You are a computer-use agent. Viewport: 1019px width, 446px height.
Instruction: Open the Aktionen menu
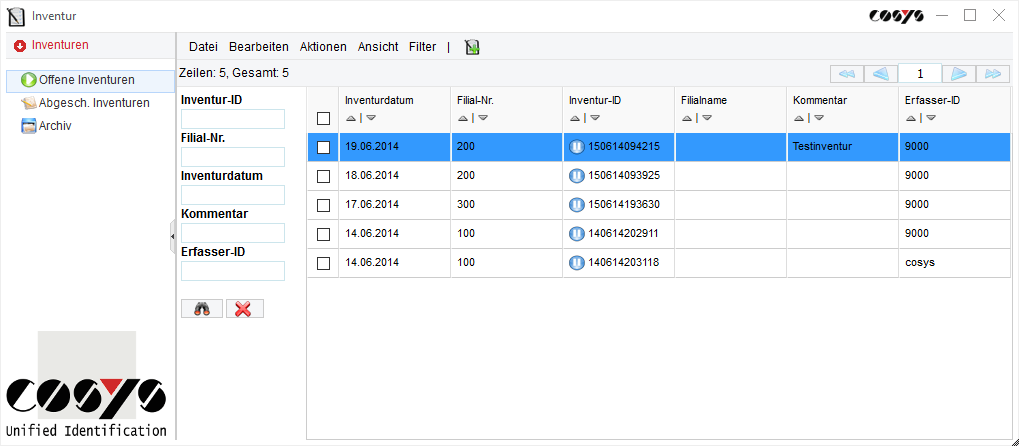pos(323,47)
